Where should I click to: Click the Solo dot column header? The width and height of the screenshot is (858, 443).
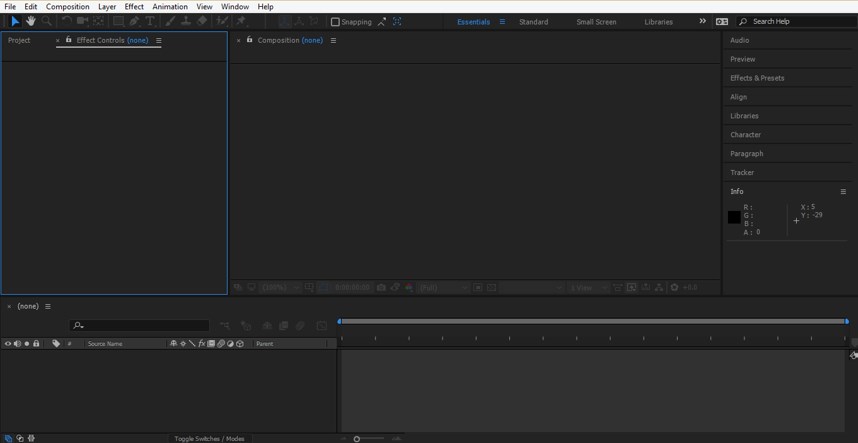[x=27, y=344]
